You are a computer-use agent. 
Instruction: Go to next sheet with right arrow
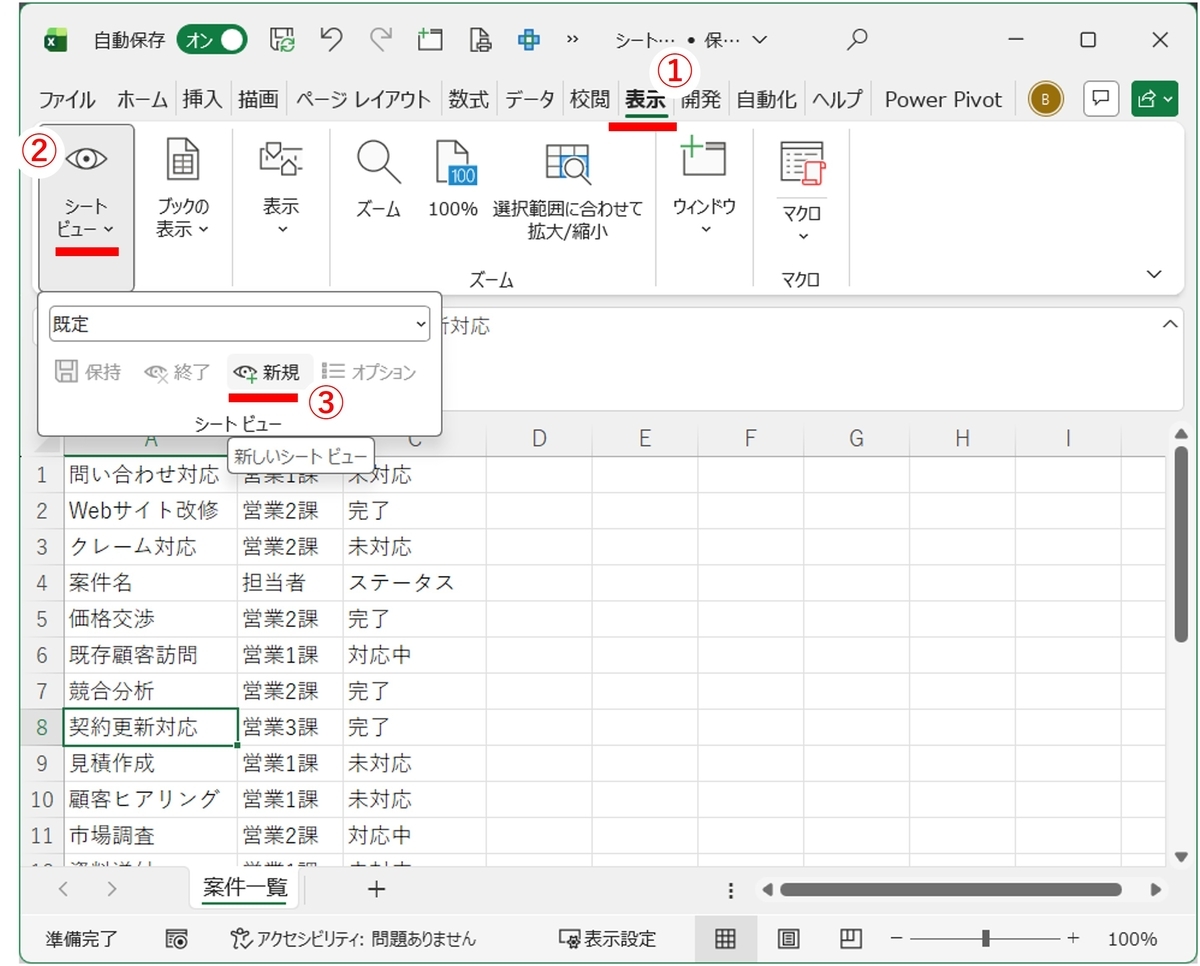(111, 889)
